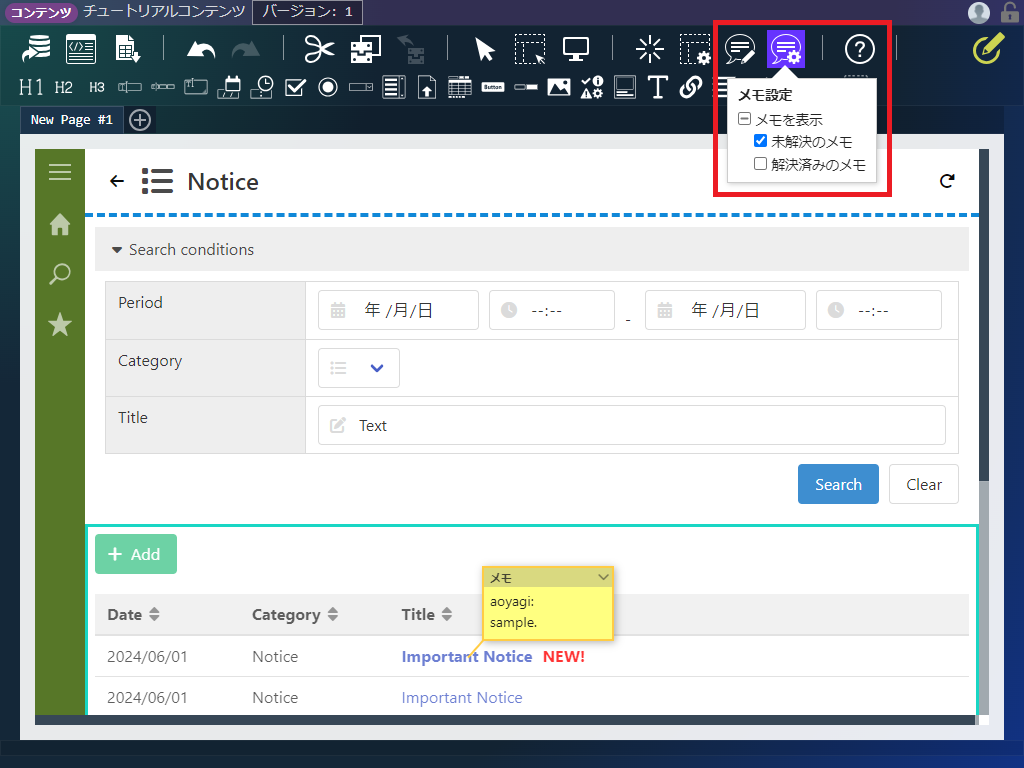The image size is (1024, 768).
Task: Select the New Page #1 tab
Action: point(71,120)
